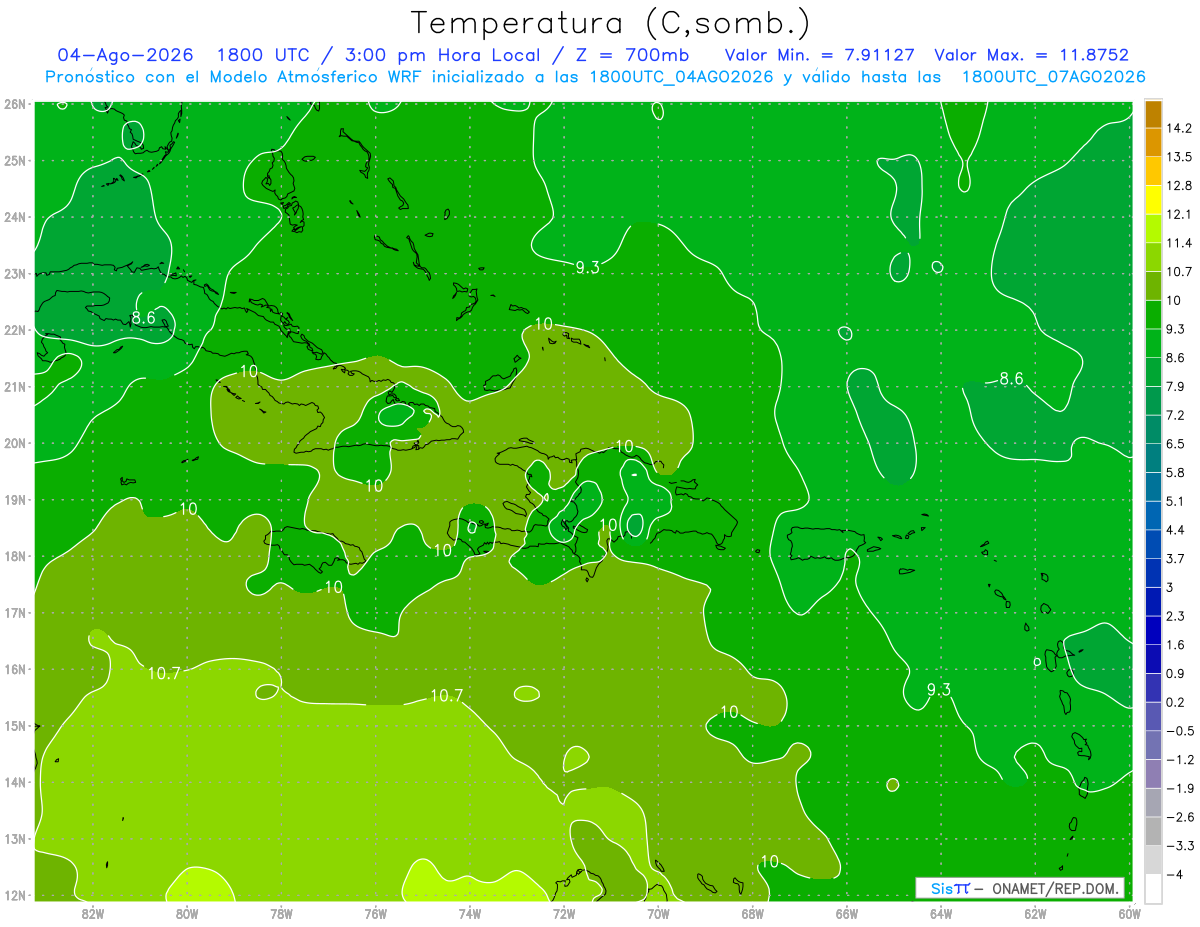Image resolution: width=1200 pixels, height=927 pixels.
Task: Click the -3.3 legend scale value
Action: coord(1180,845)
